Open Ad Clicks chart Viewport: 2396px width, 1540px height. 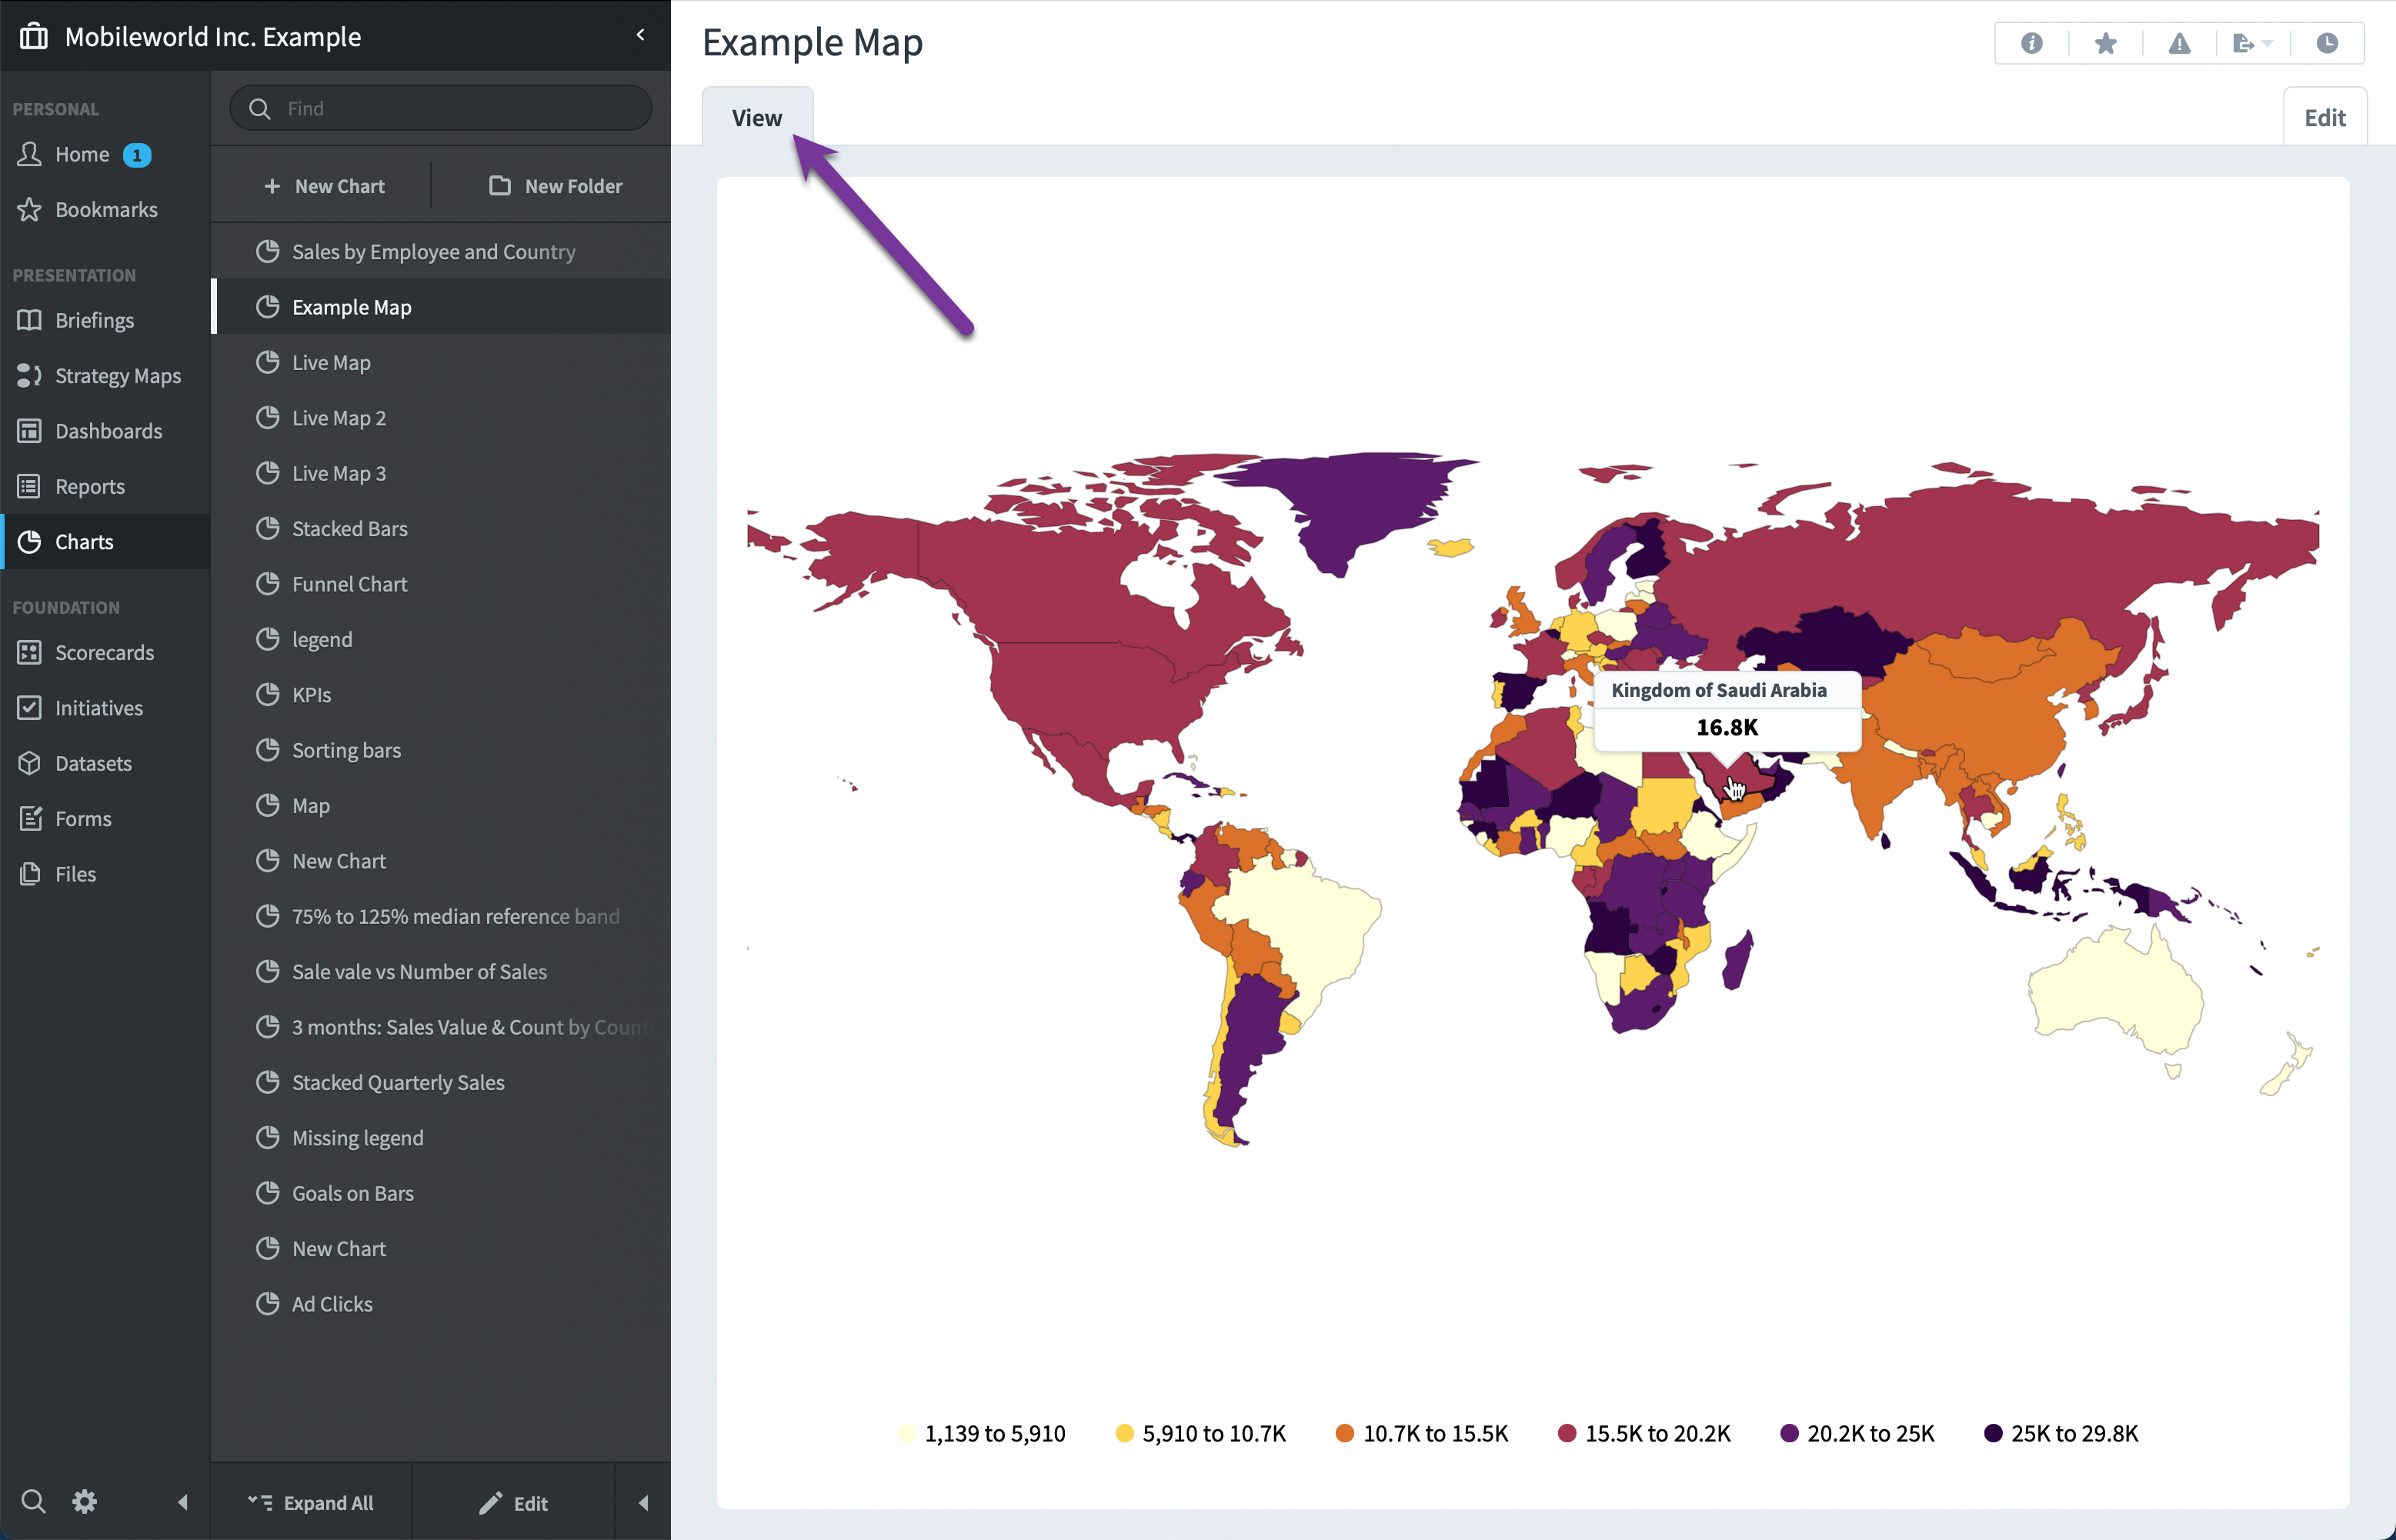(x=441, y=1304)
